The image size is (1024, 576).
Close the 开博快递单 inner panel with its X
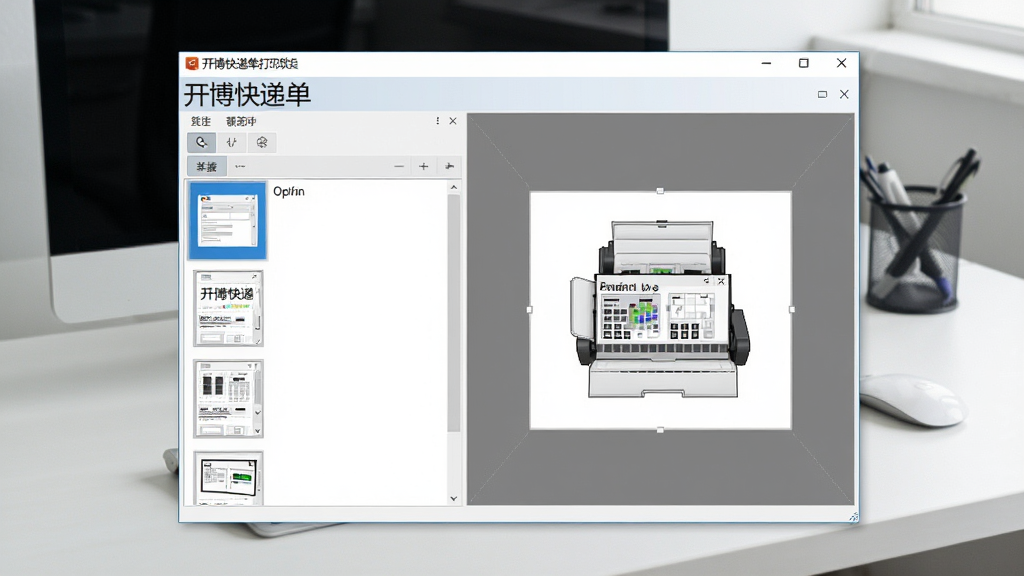(844, 94)
